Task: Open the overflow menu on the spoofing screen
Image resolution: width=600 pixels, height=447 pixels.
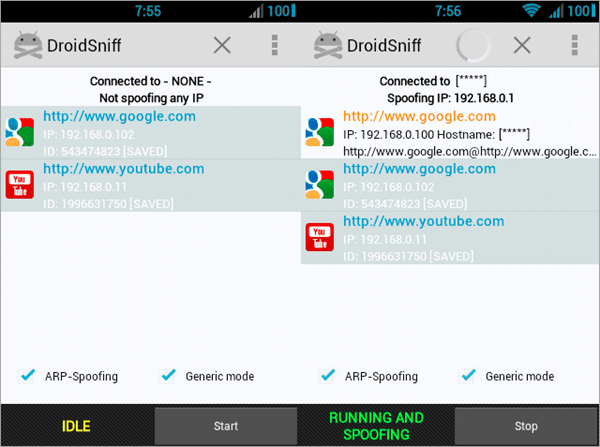Action: coord(575,45)
